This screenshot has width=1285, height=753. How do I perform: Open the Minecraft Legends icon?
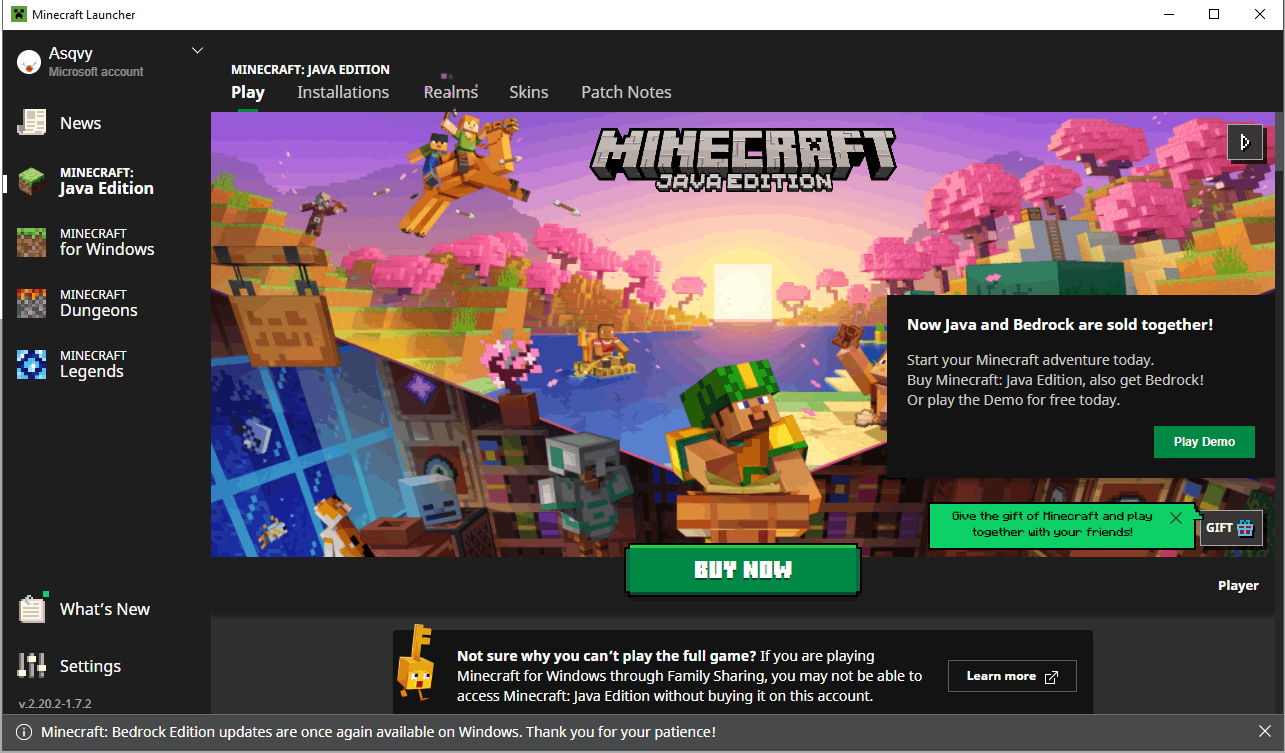(32, 365)
